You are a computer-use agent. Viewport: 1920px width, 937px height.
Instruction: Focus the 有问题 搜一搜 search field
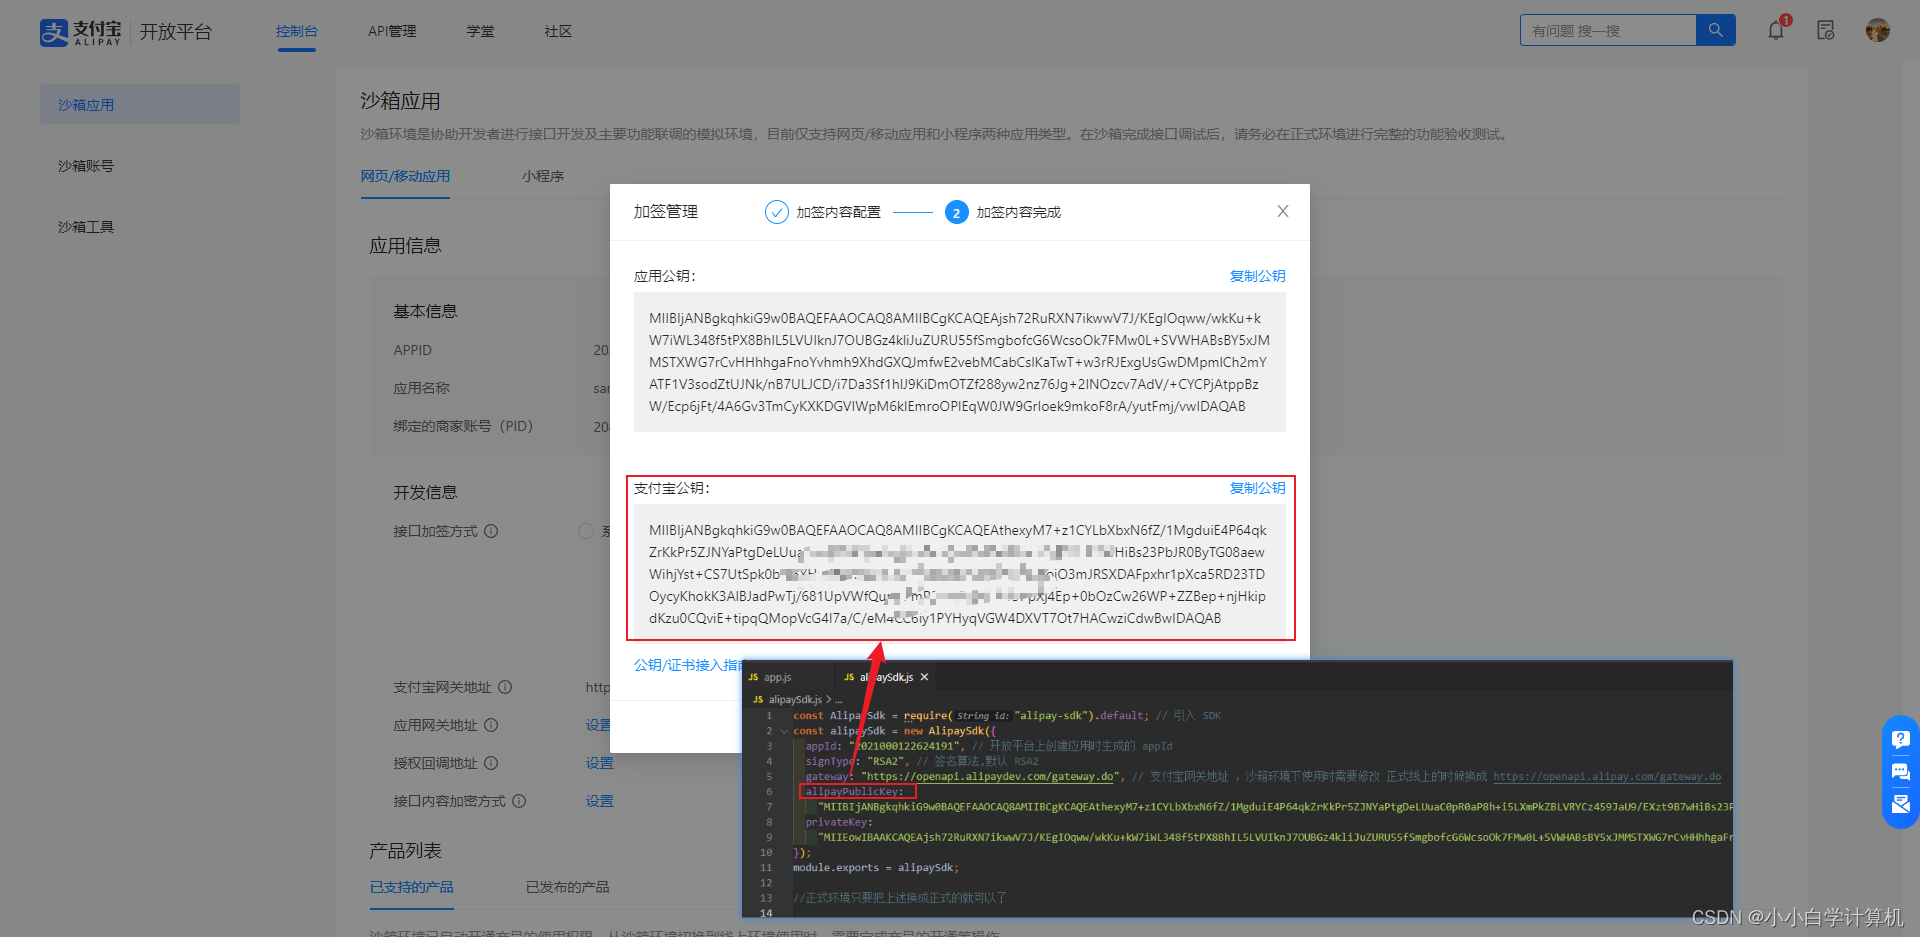1608,30
